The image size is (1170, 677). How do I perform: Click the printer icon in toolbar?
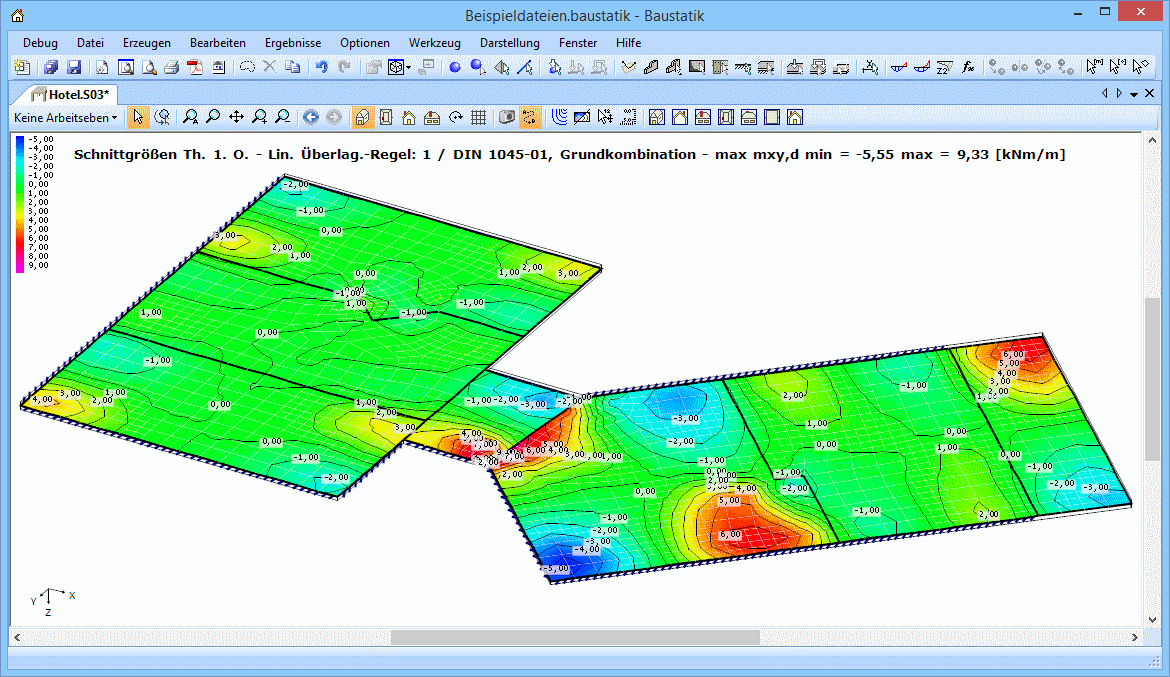pyautogui.click(x=171, y=67)
